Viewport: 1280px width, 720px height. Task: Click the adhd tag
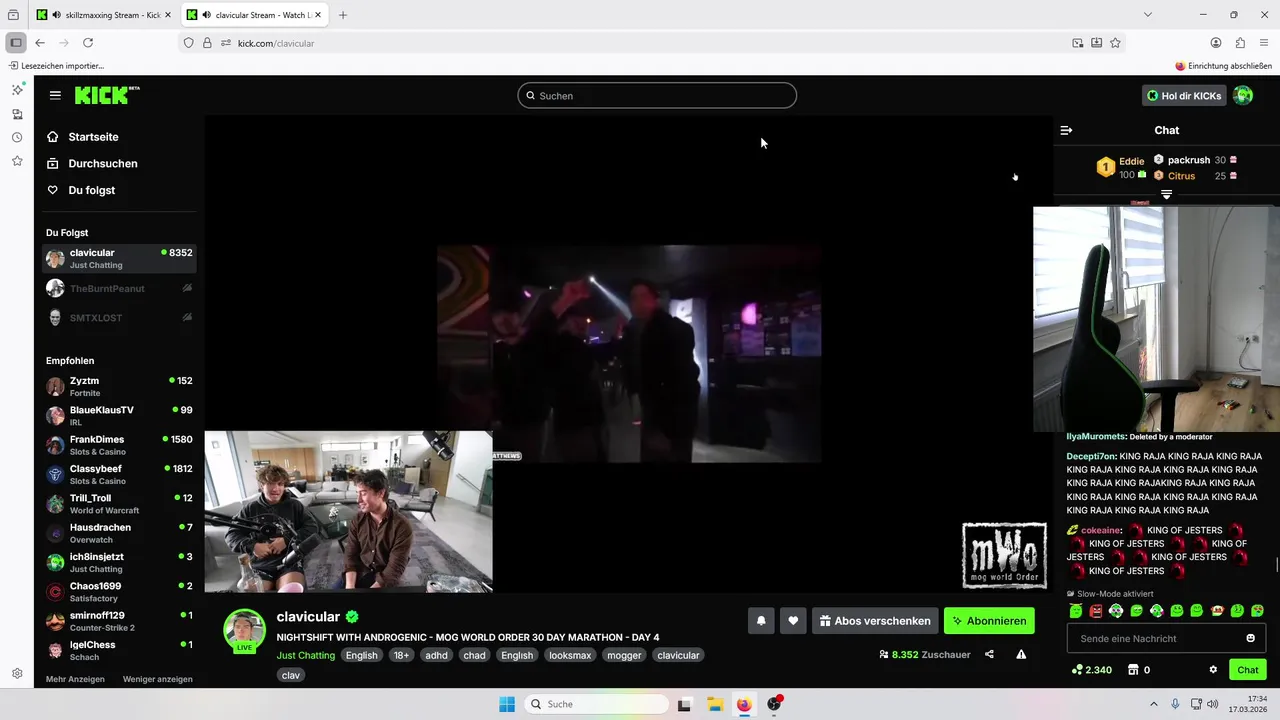pos(436,655)
